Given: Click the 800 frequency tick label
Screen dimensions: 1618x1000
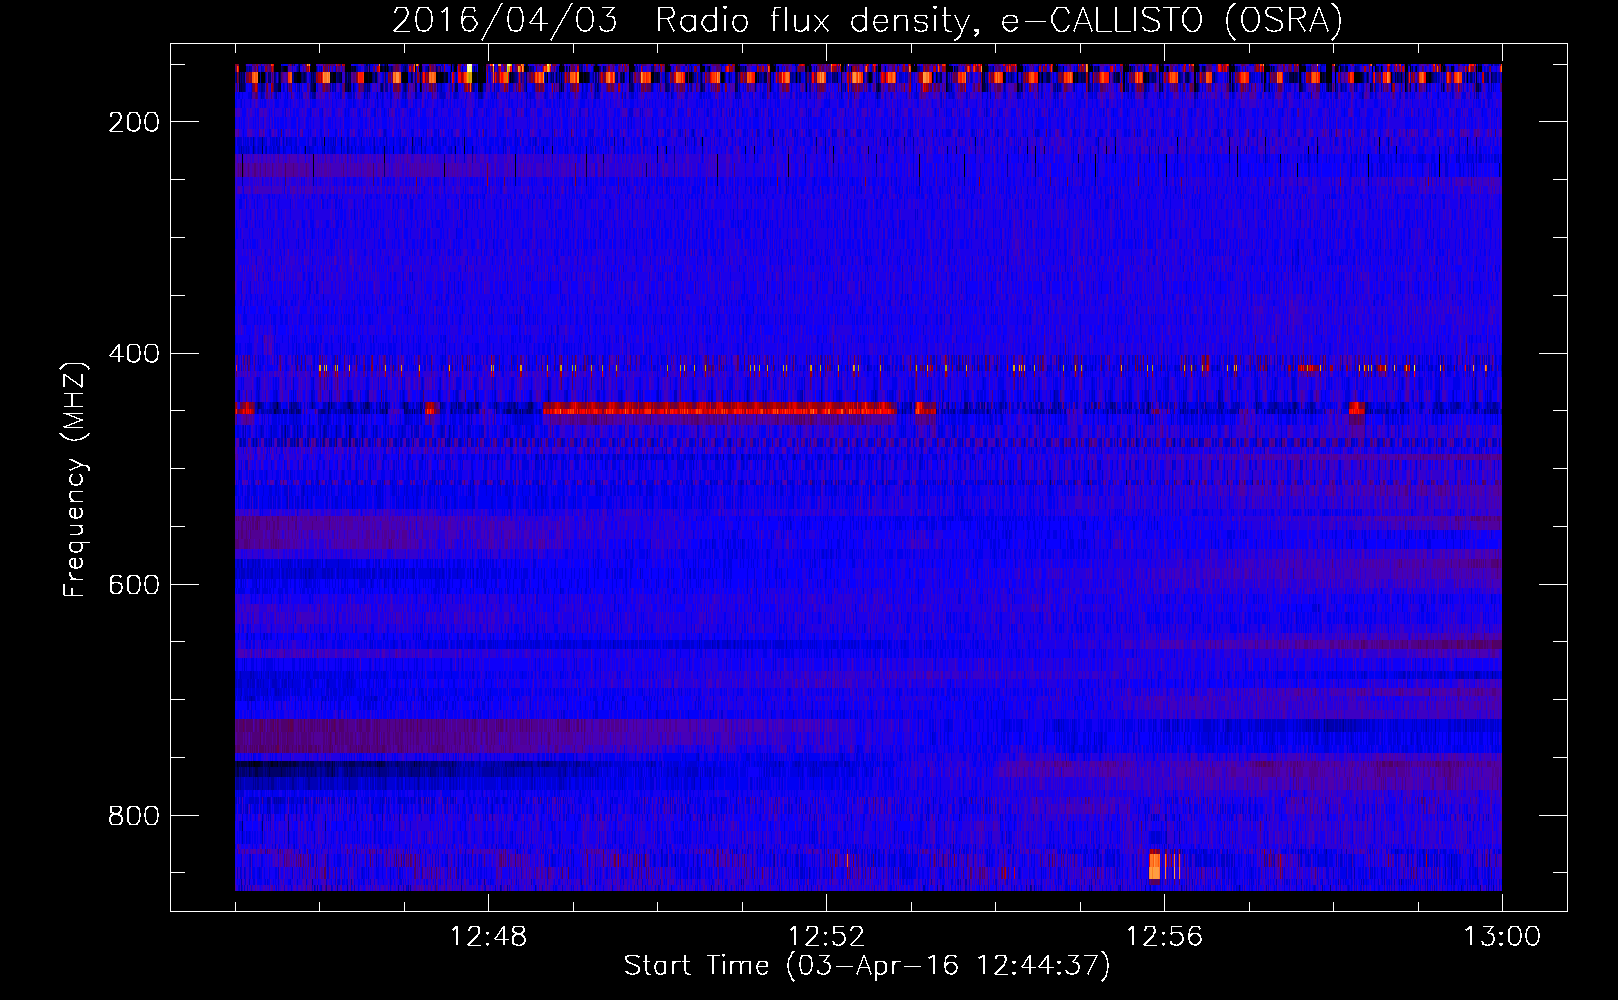Looking at the screenshot, I should click(134, 816).
